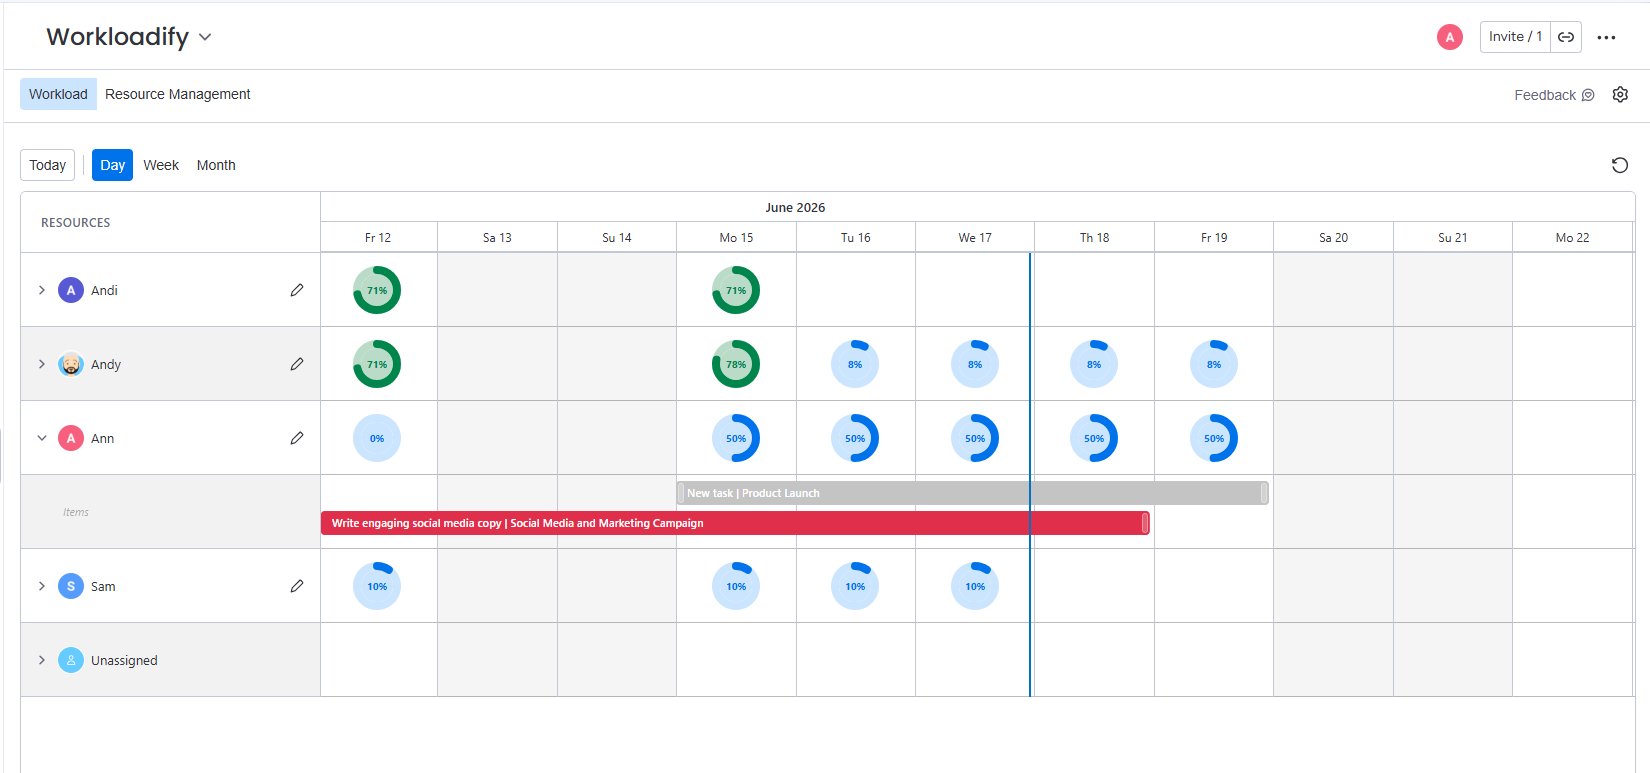Click Ann's 50% indicator on Mo 15
Viewport: 1650px width, 773px height.
pyautogui.click(x=736, y=438)
